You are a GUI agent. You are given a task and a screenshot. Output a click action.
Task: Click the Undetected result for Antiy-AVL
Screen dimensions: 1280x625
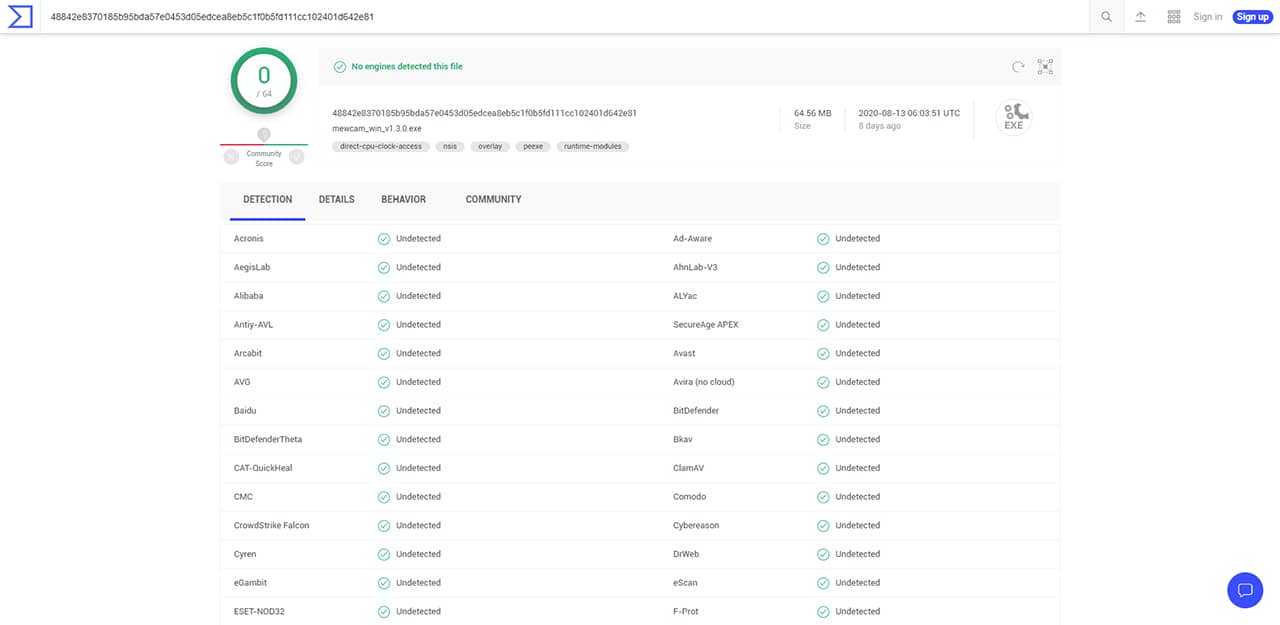418,325
